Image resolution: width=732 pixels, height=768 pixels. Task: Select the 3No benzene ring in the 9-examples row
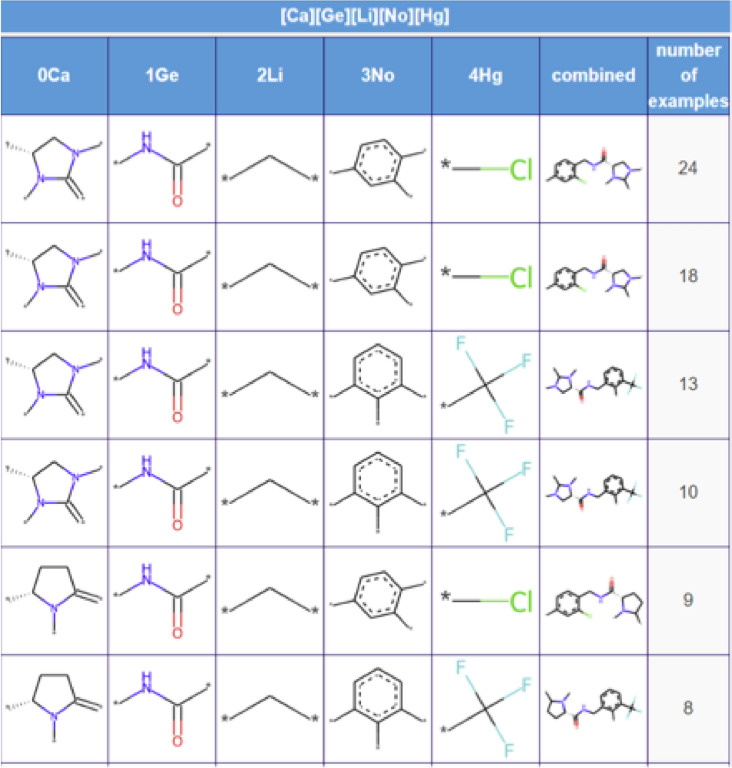point(378,600)
